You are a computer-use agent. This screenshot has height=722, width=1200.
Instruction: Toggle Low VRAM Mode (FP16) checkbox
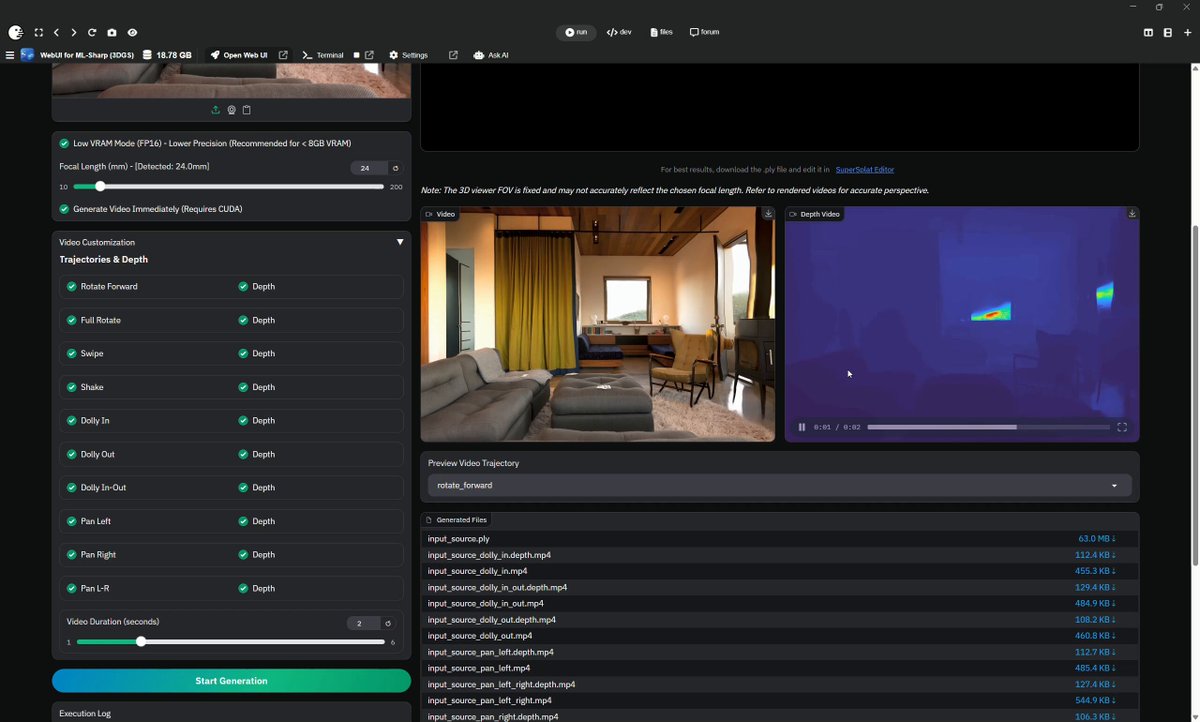[64, 143]
